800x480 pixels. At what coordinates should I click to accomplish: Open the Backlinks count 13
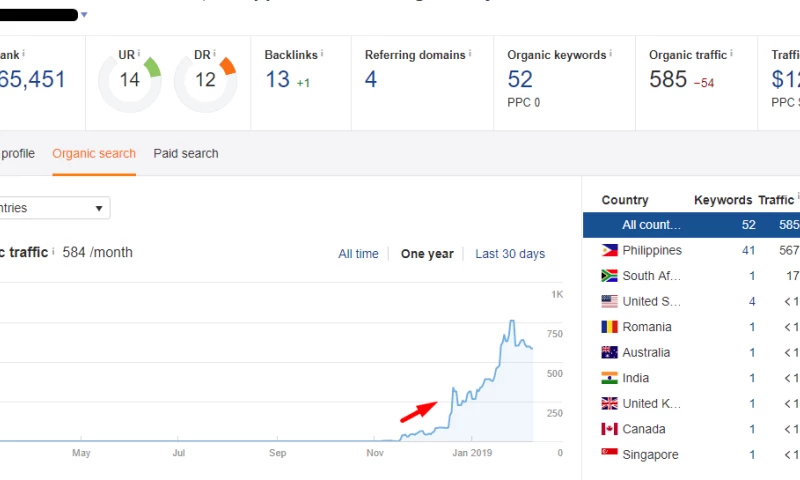click(x=277, y=80)
